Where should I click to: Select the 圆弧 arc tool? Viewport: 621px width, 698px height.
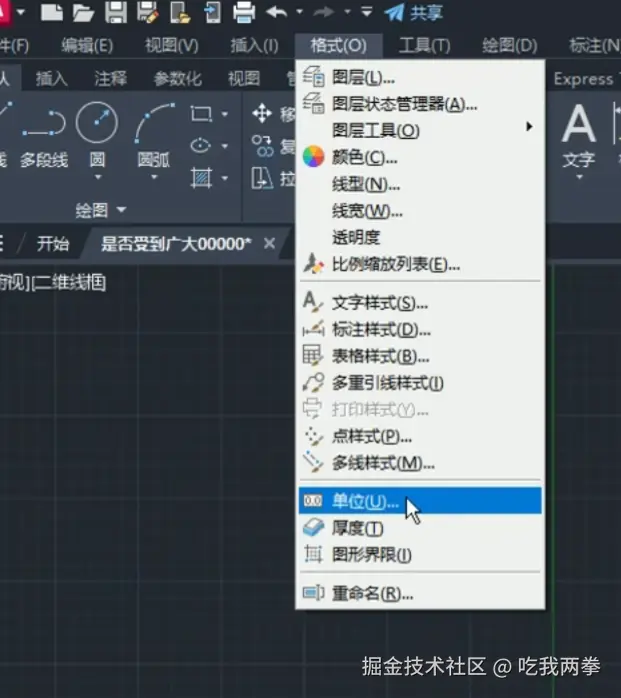point(154,134)
